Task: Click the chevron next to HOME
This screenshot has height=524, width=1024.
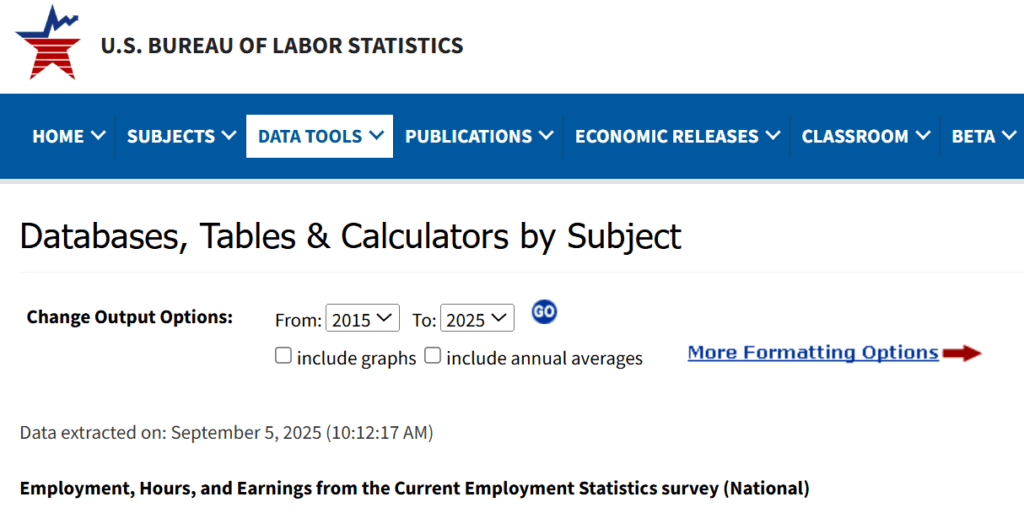Action: tap(98, 135)
